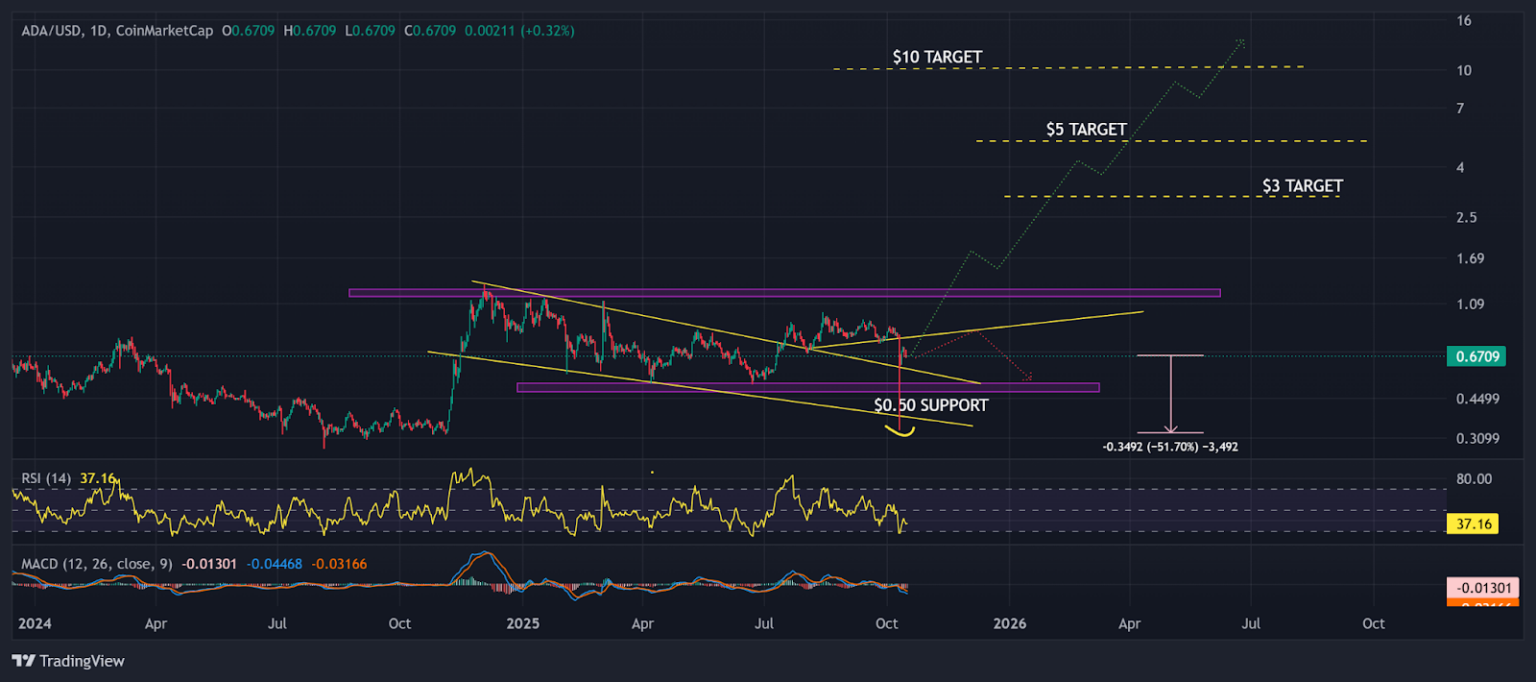Select the yellow arc under the lowest wick
This screenshot has height=682, width=1536.
(x=901, y=433)
